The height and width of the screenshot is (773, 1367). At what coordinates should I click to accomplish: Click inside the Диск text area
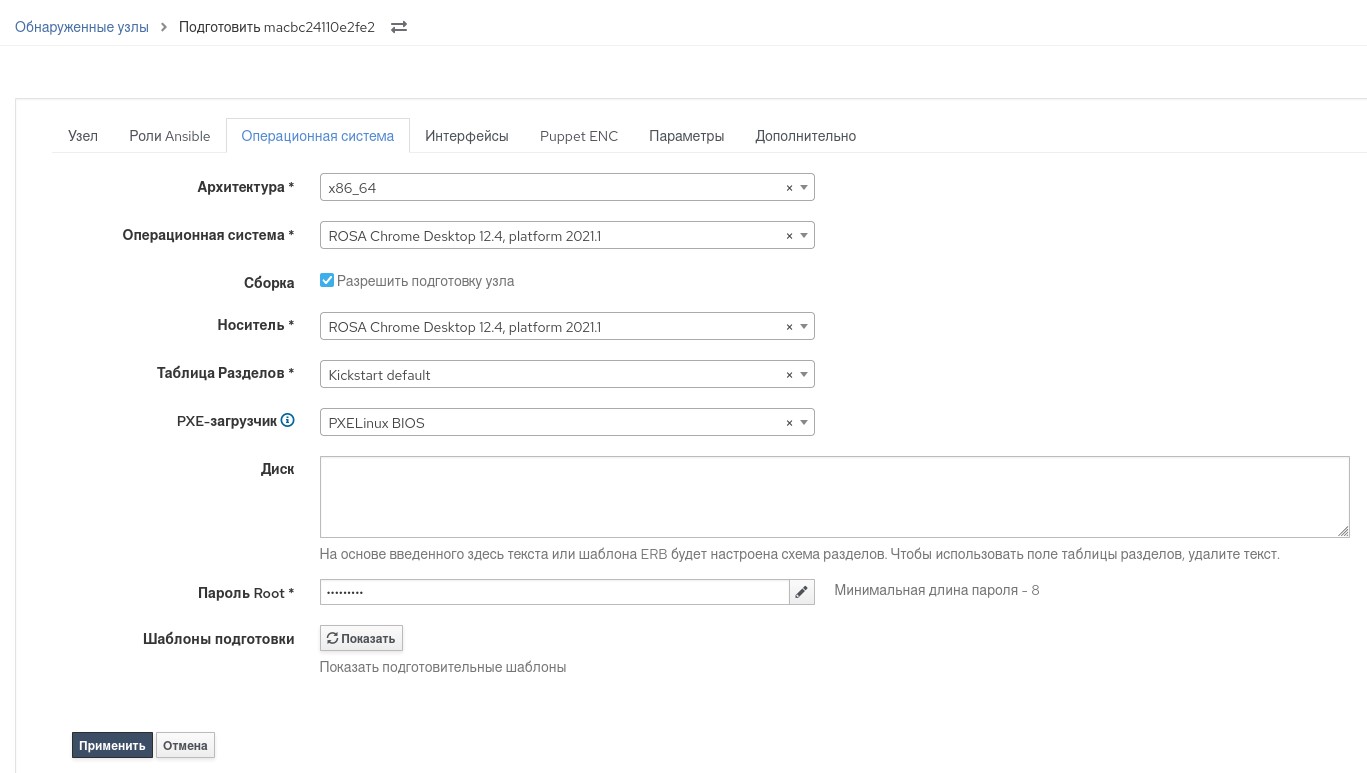(x=834, y=497)
